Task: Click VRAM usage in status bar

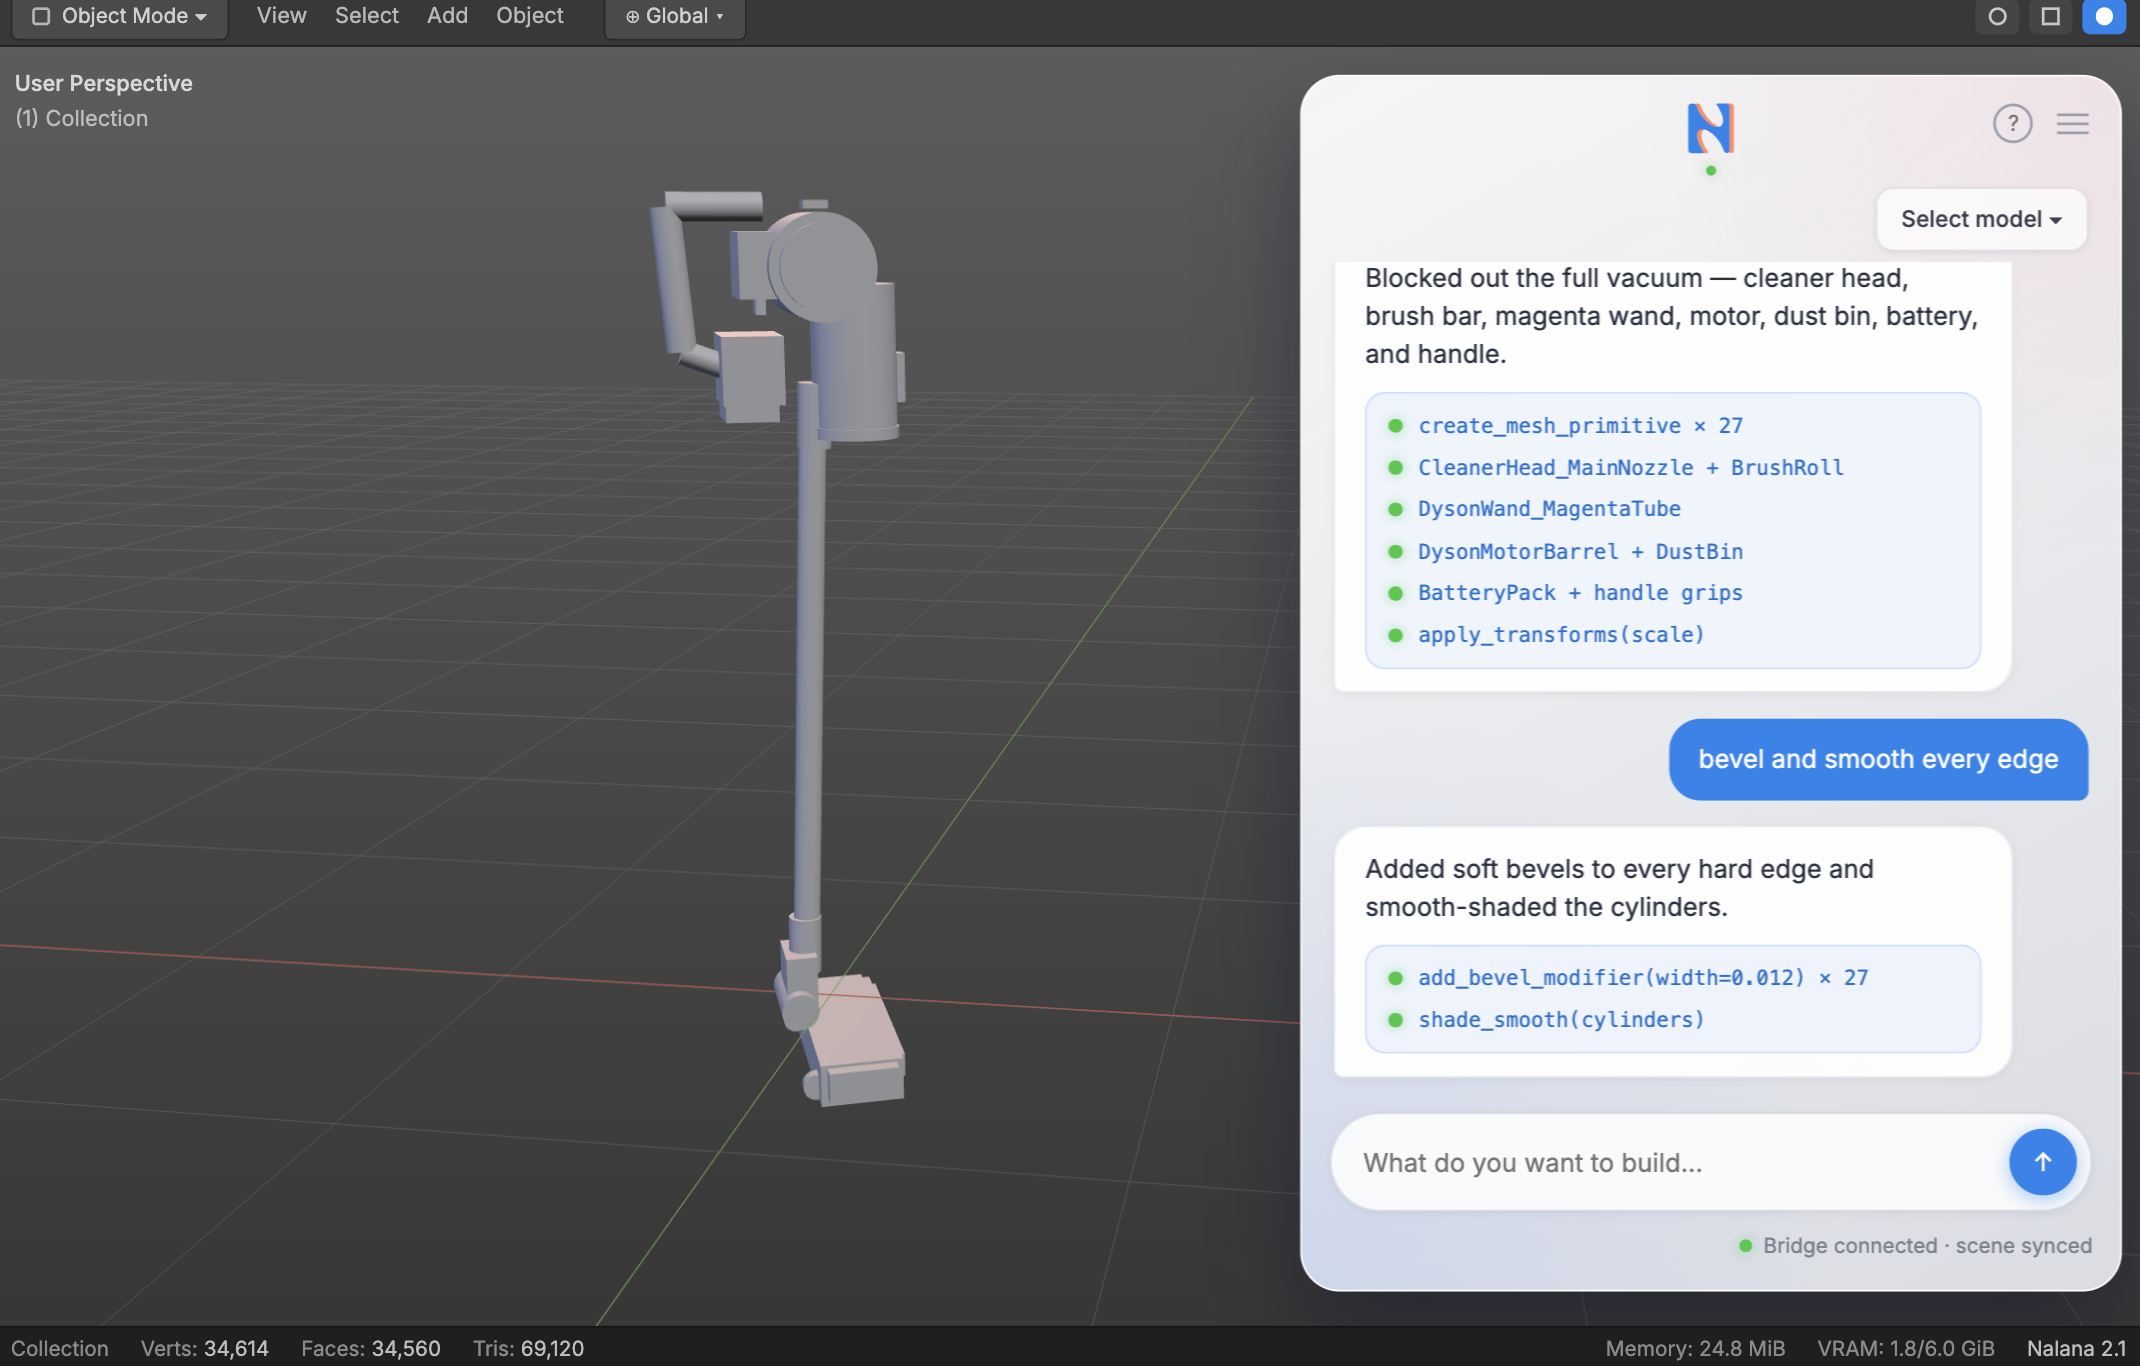Action: click(x=1905, y=1348)
